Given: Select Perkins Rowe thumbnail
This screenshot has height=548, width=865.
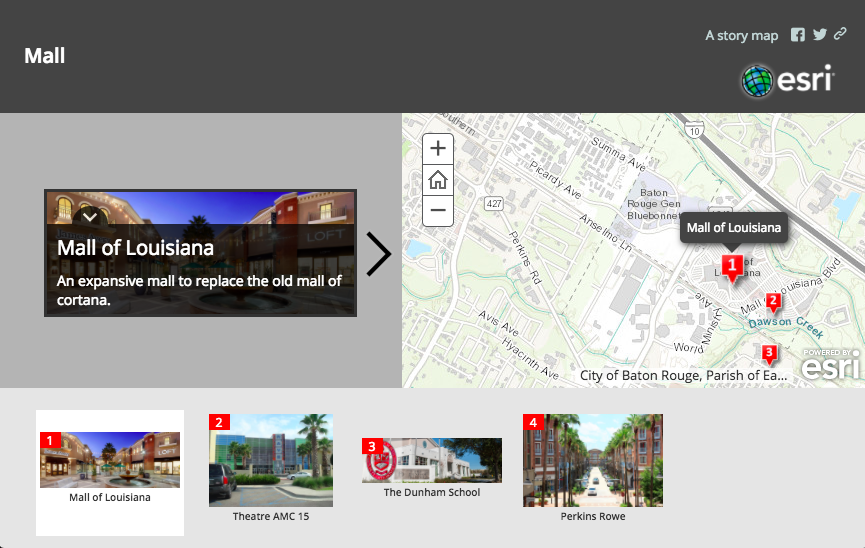Looking at the screenshot, I should click(x=593, y=460).
